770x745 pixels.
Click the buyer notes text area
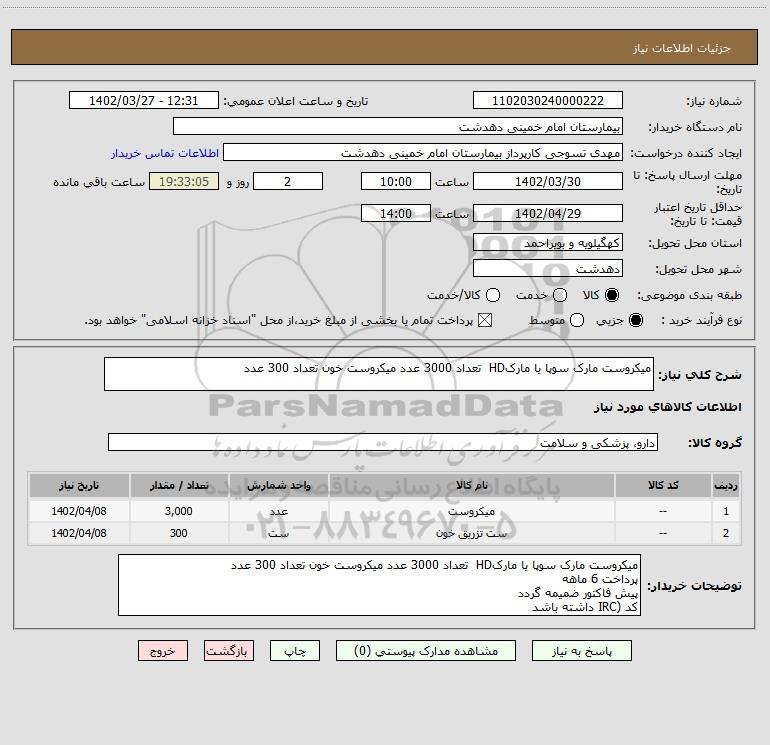(x=379, y=585)
